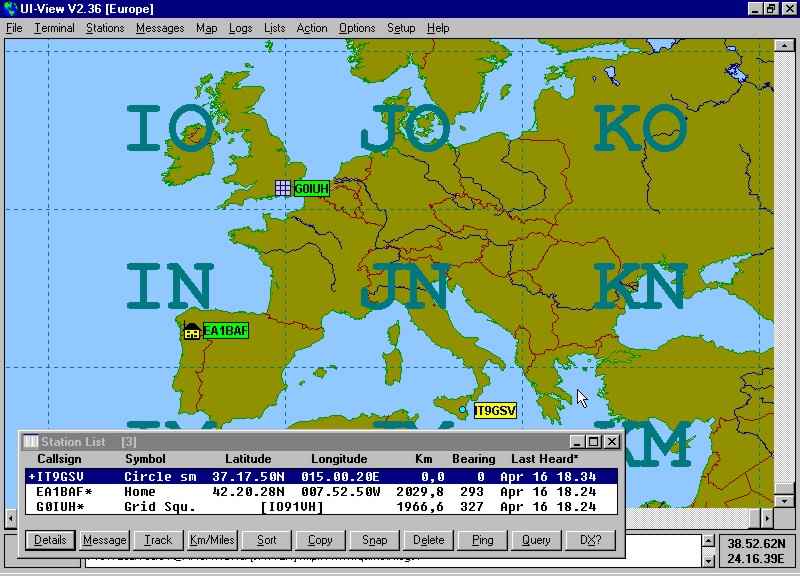Open the Messages menu
This screenshot has height=576, width=800.
pos(160,28)
